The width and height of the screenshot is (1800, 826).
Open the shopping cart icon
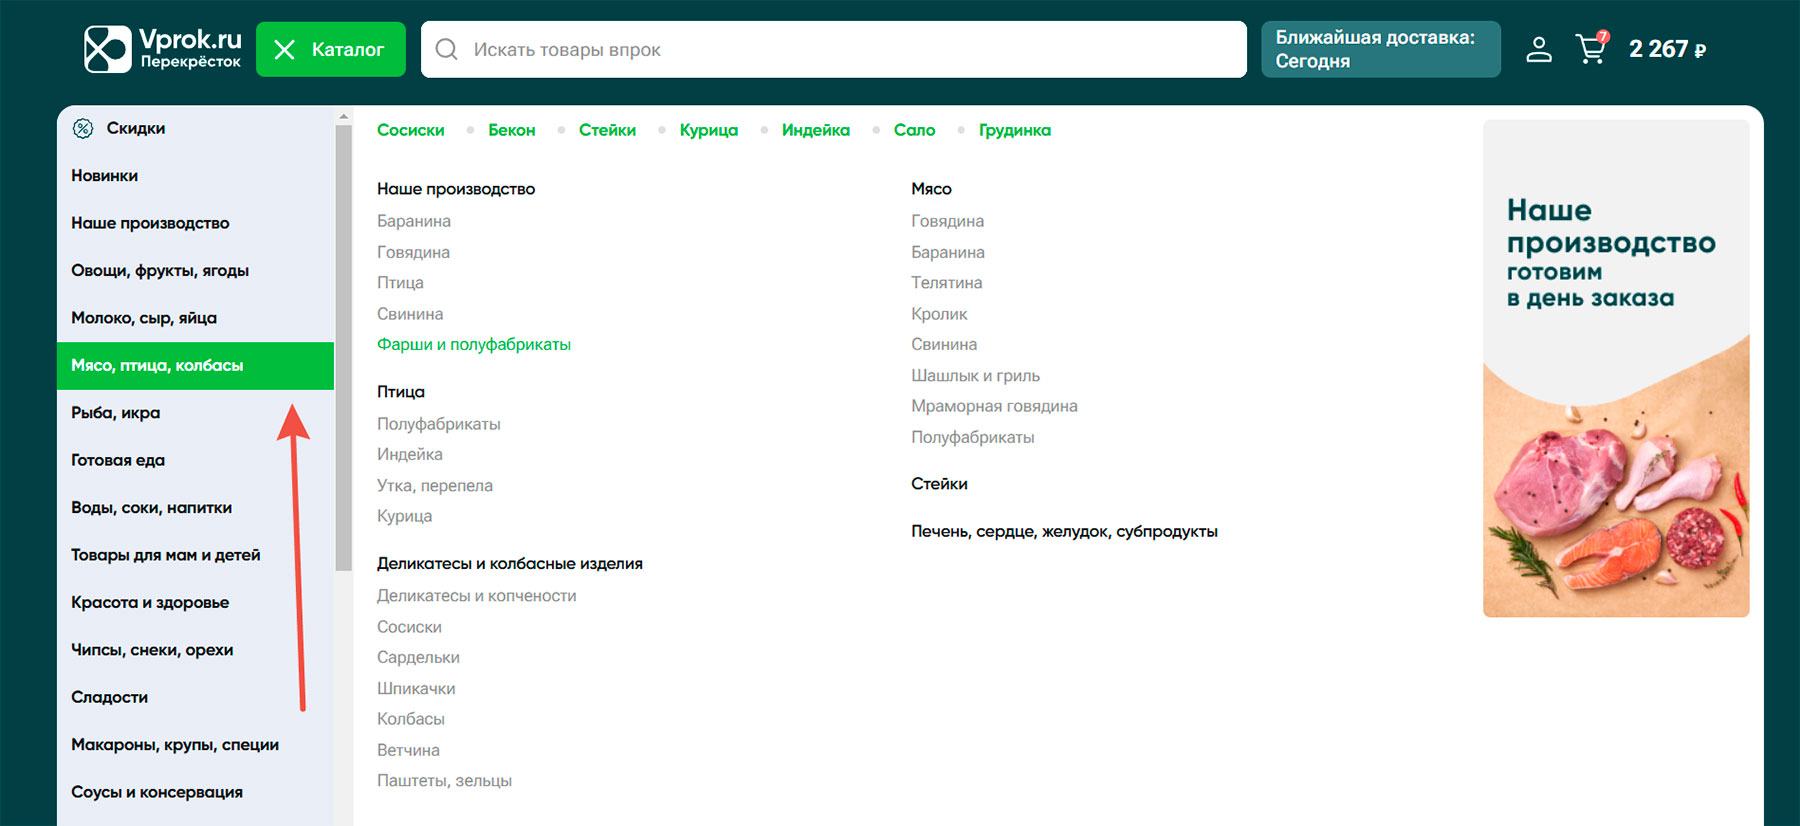pyautogui.click(x=1590, y=49)
